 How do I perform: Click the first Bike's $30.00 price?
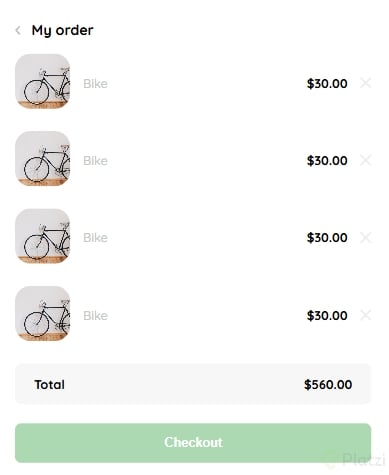click(x=327, y=84)
